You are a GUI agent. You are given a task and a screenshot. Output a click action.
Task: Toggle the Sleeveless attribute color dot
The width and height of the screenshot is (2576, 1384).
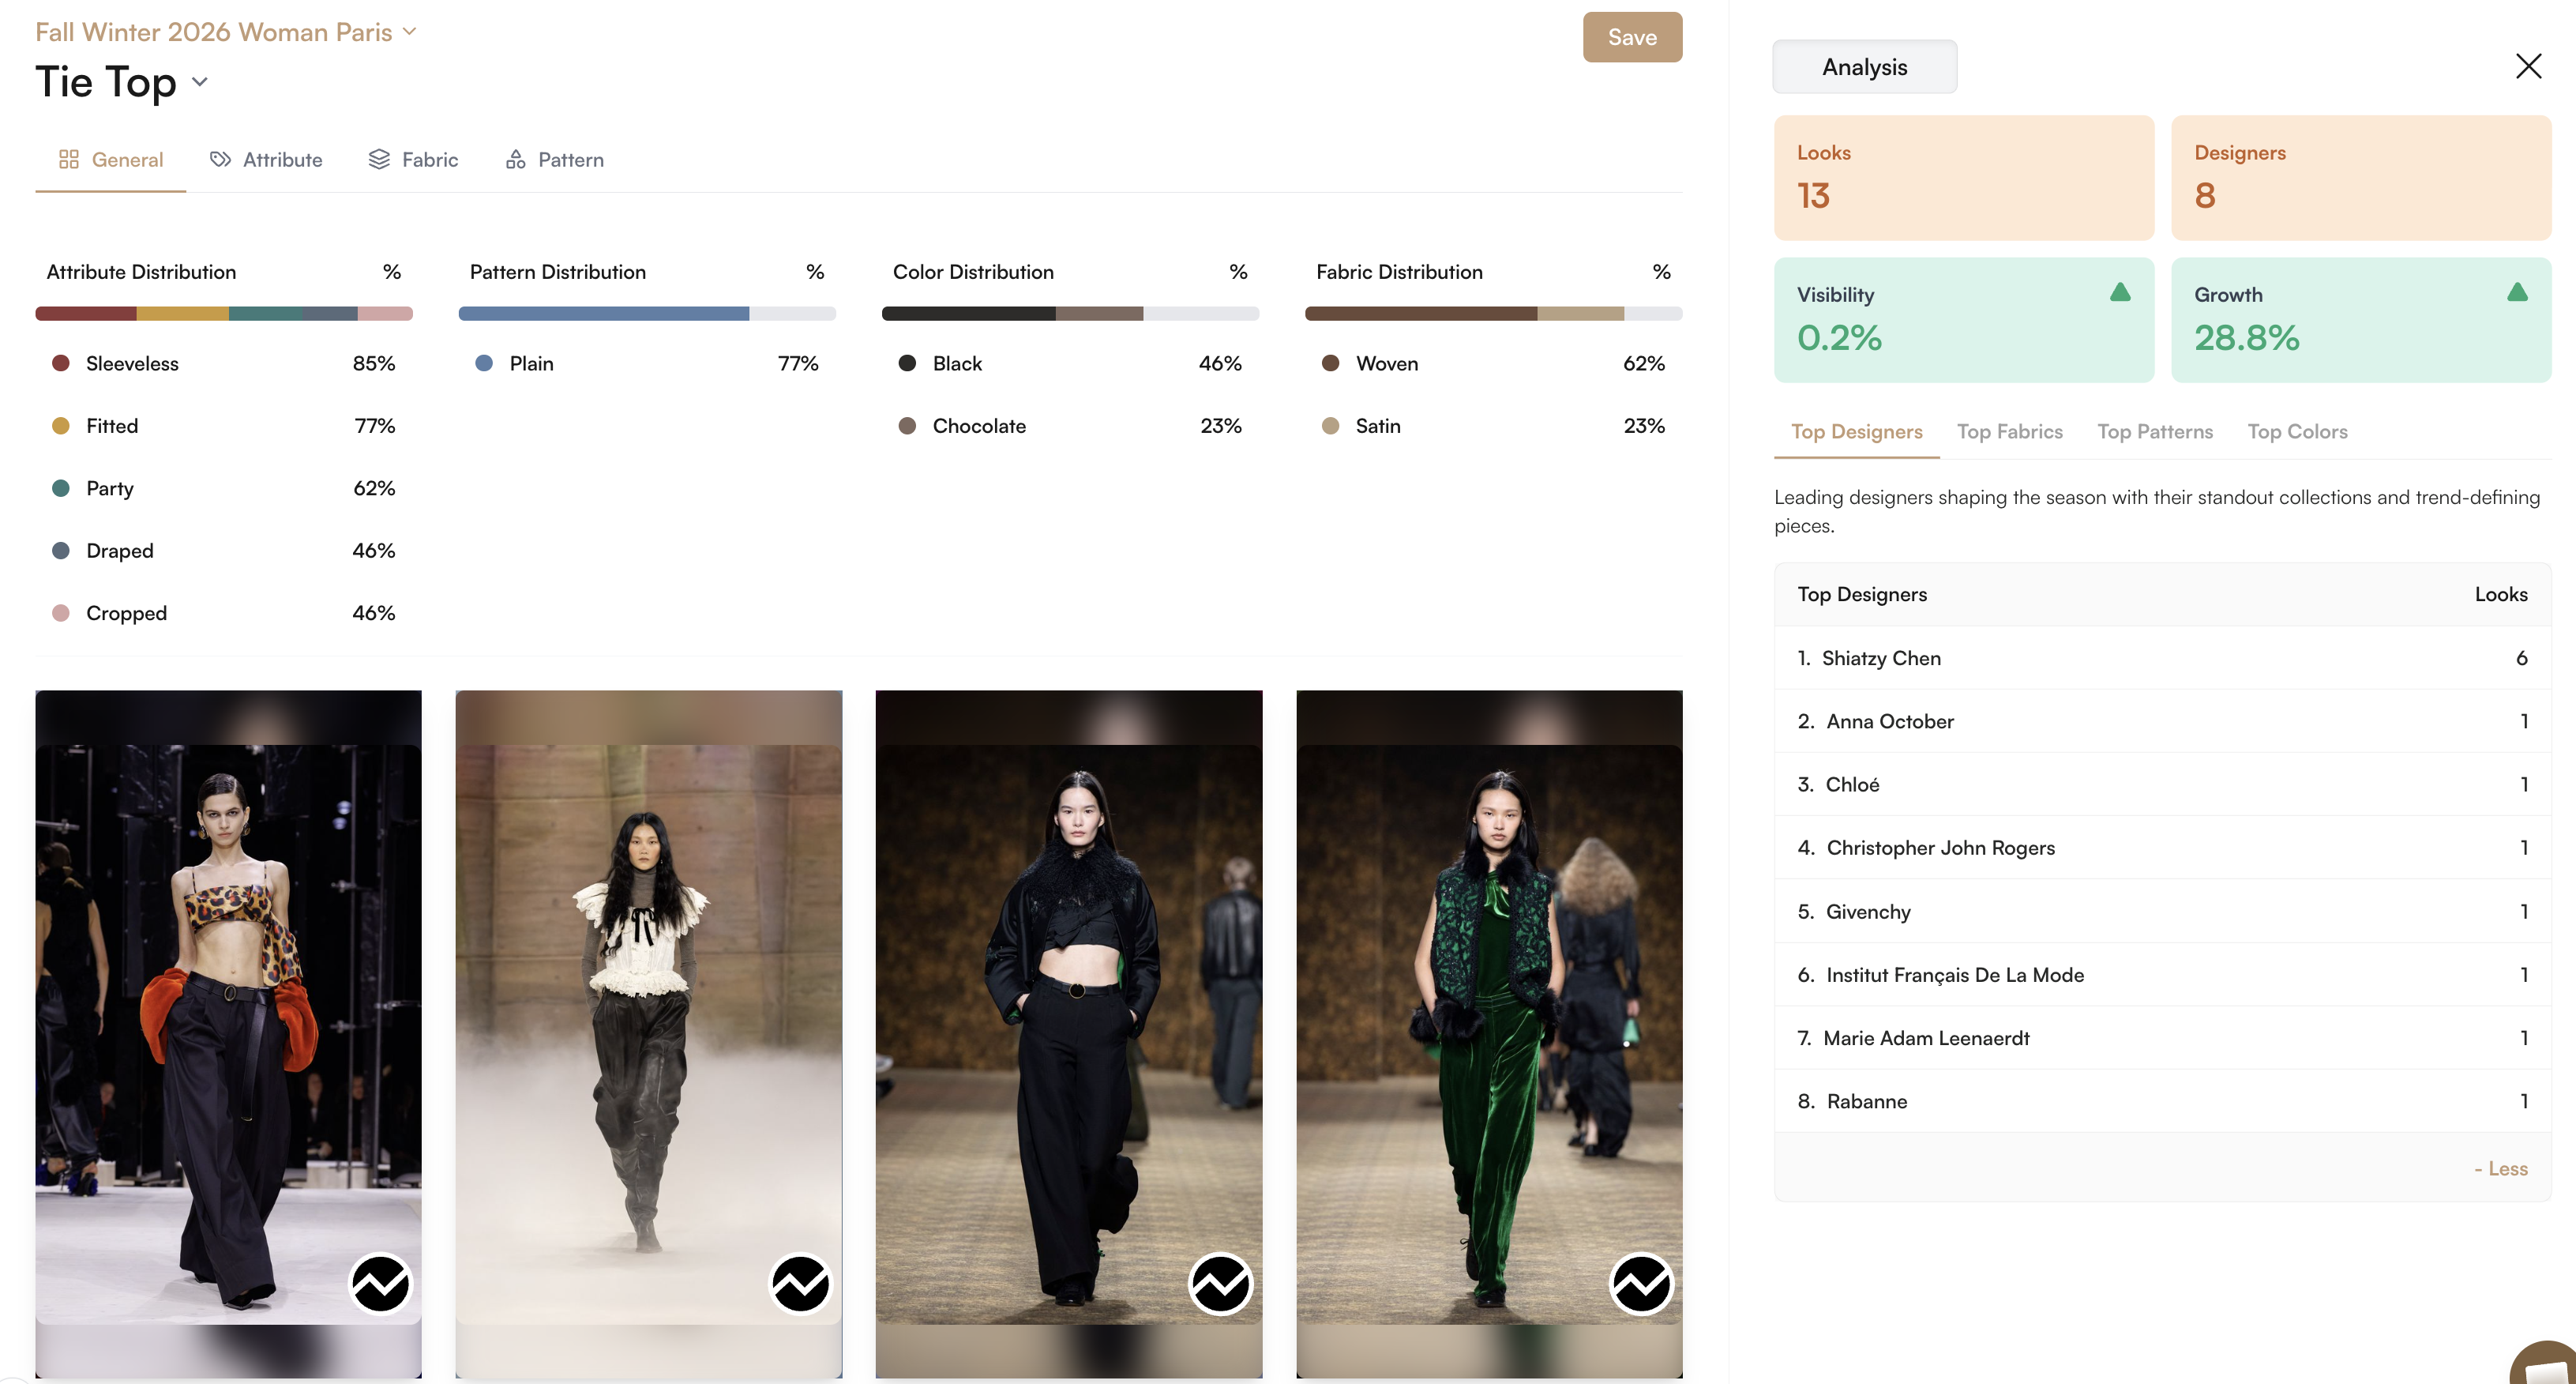(61, 363)
